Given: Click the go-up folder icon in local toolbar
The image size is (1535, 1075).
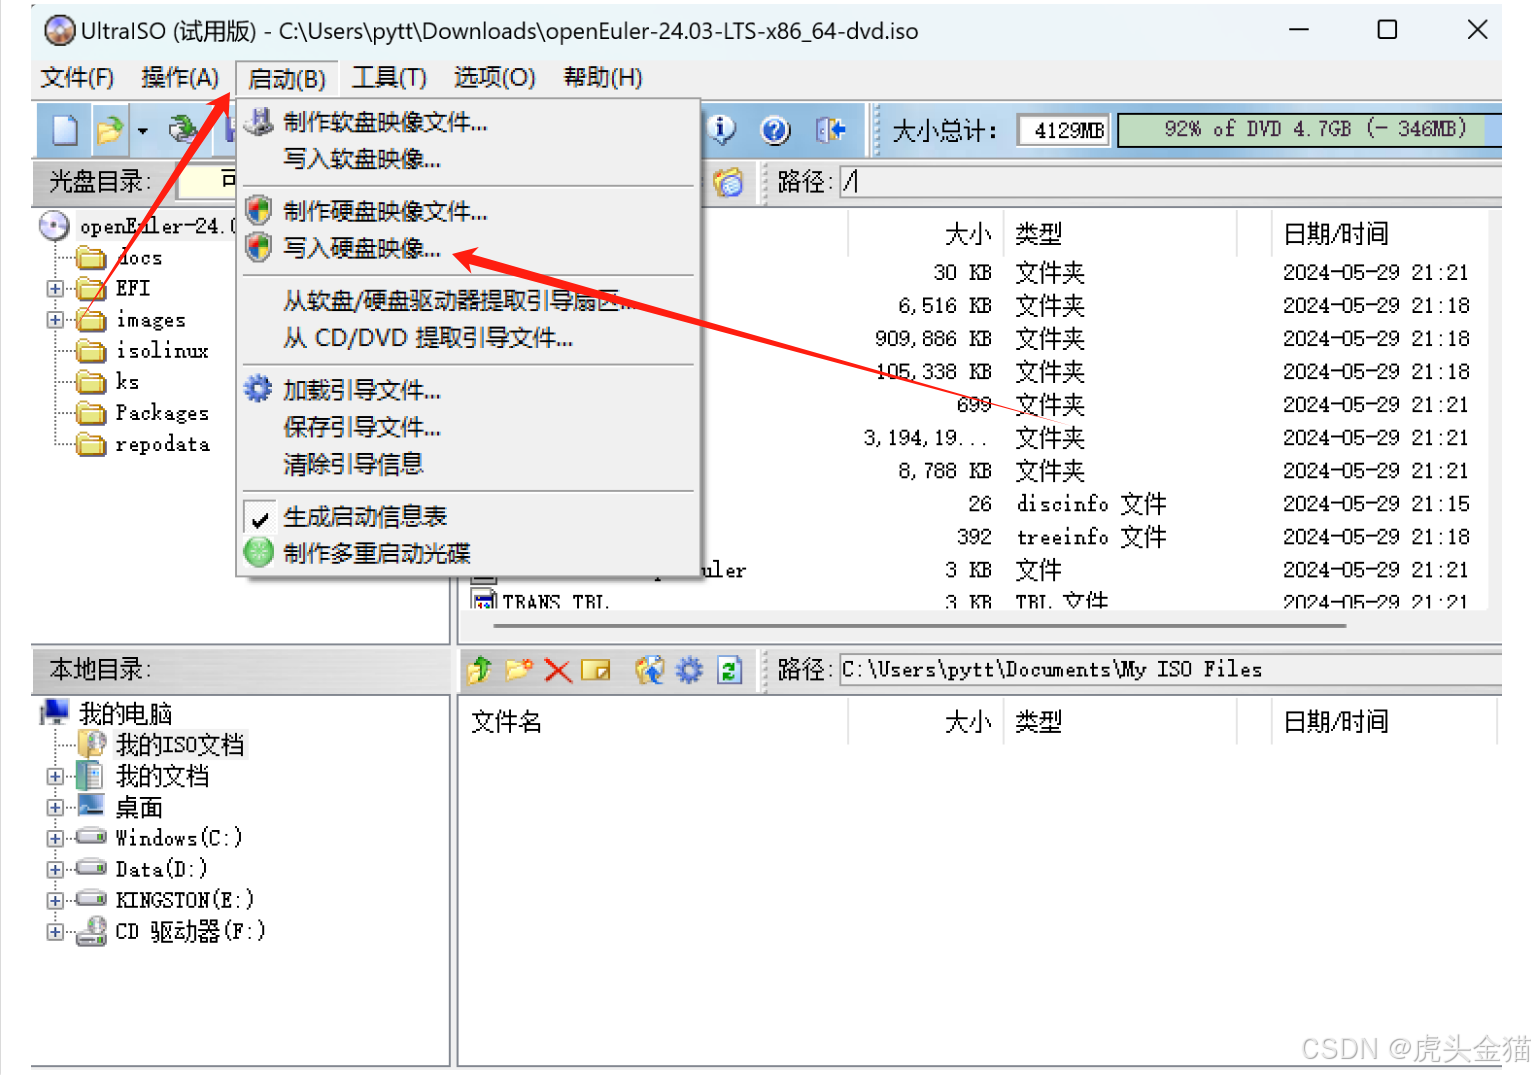Looking at the screenshot, I should tap(479, 670).
